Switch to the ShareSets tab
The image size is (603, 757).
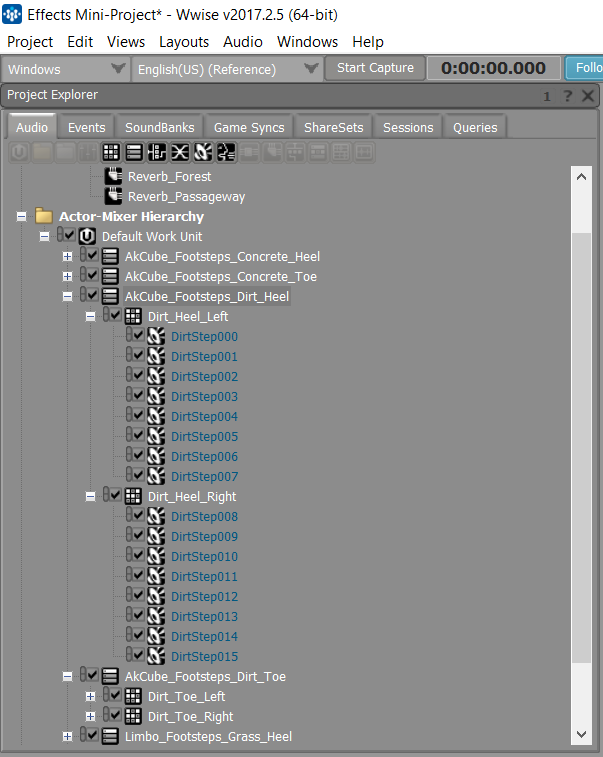(334, 127)
